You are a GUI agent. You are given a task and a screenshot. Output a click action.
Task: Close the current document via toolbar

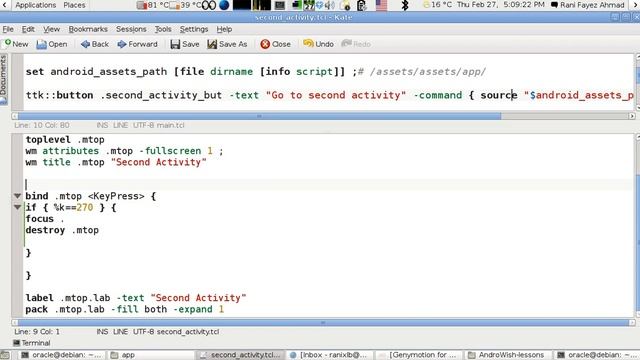coord(276,44)
